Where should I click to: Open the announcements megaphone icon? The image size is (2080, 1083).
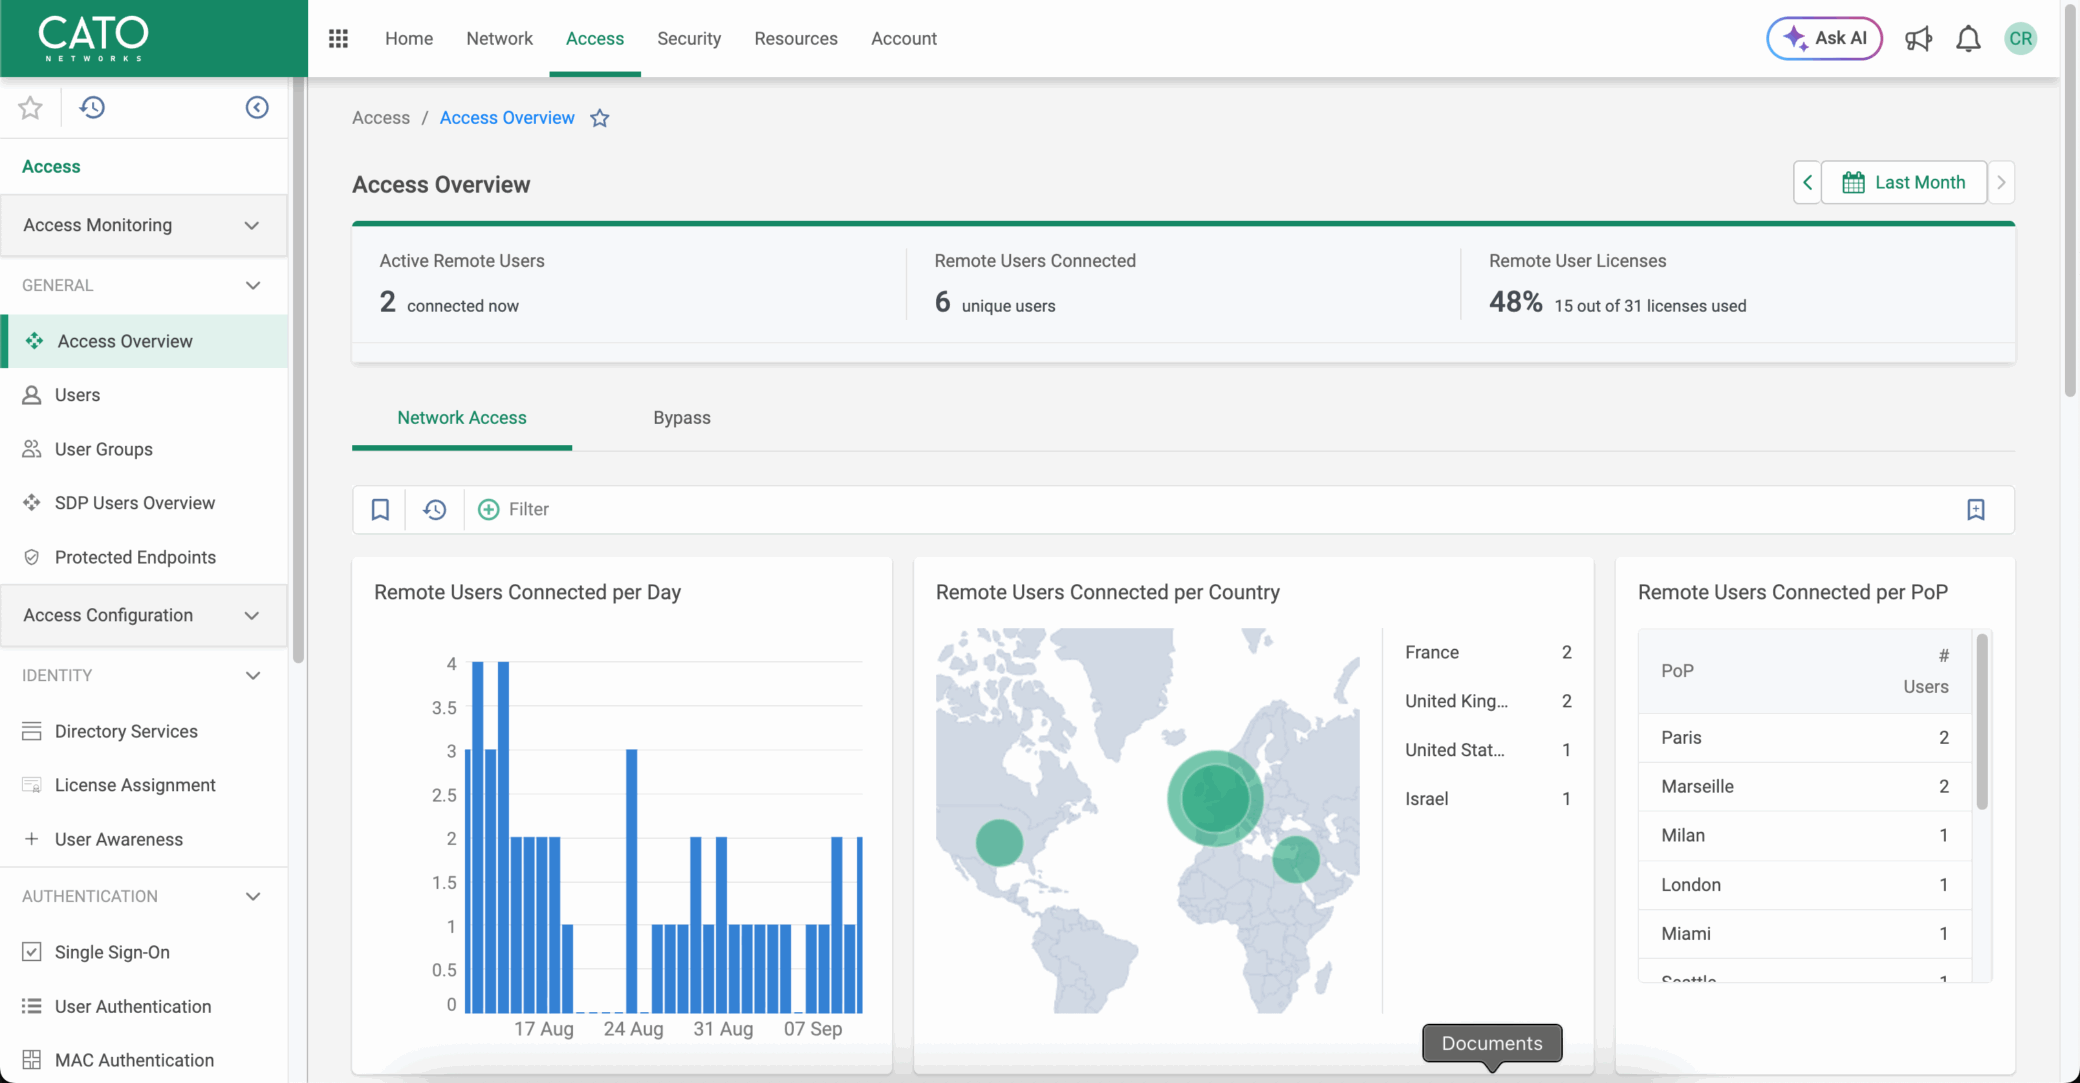(1918, 39)
